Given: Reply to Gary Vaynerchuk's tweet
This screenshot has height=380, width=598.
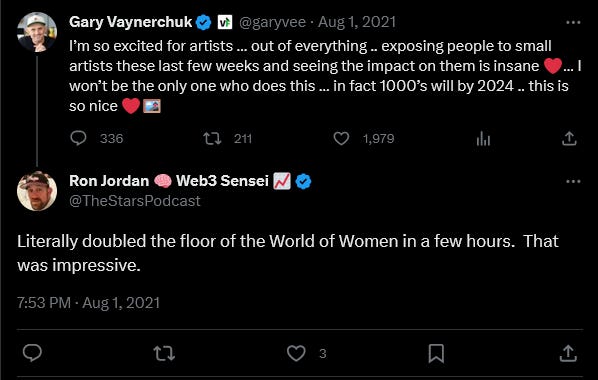Looking at the screenshot, I should click(79, 138).
